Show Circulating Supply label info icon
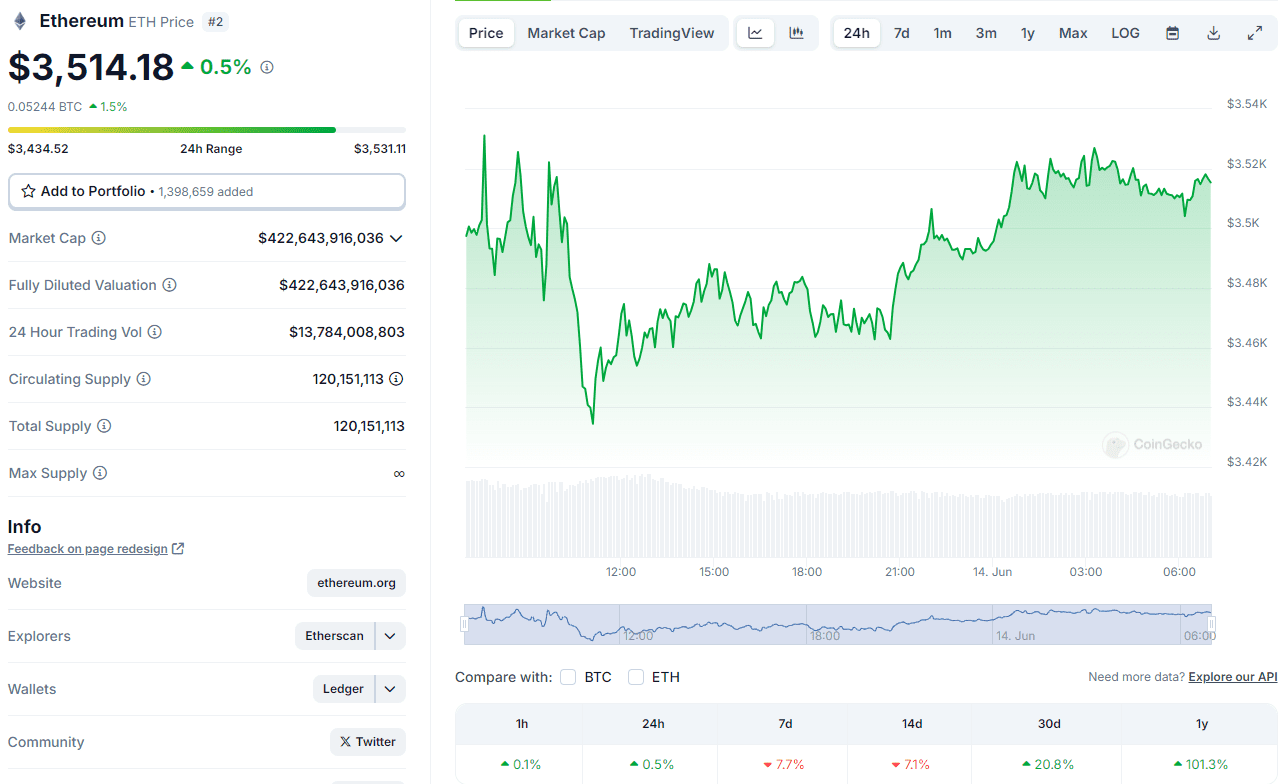Viewport: 1286px width, 784px height. click(144, 379)
